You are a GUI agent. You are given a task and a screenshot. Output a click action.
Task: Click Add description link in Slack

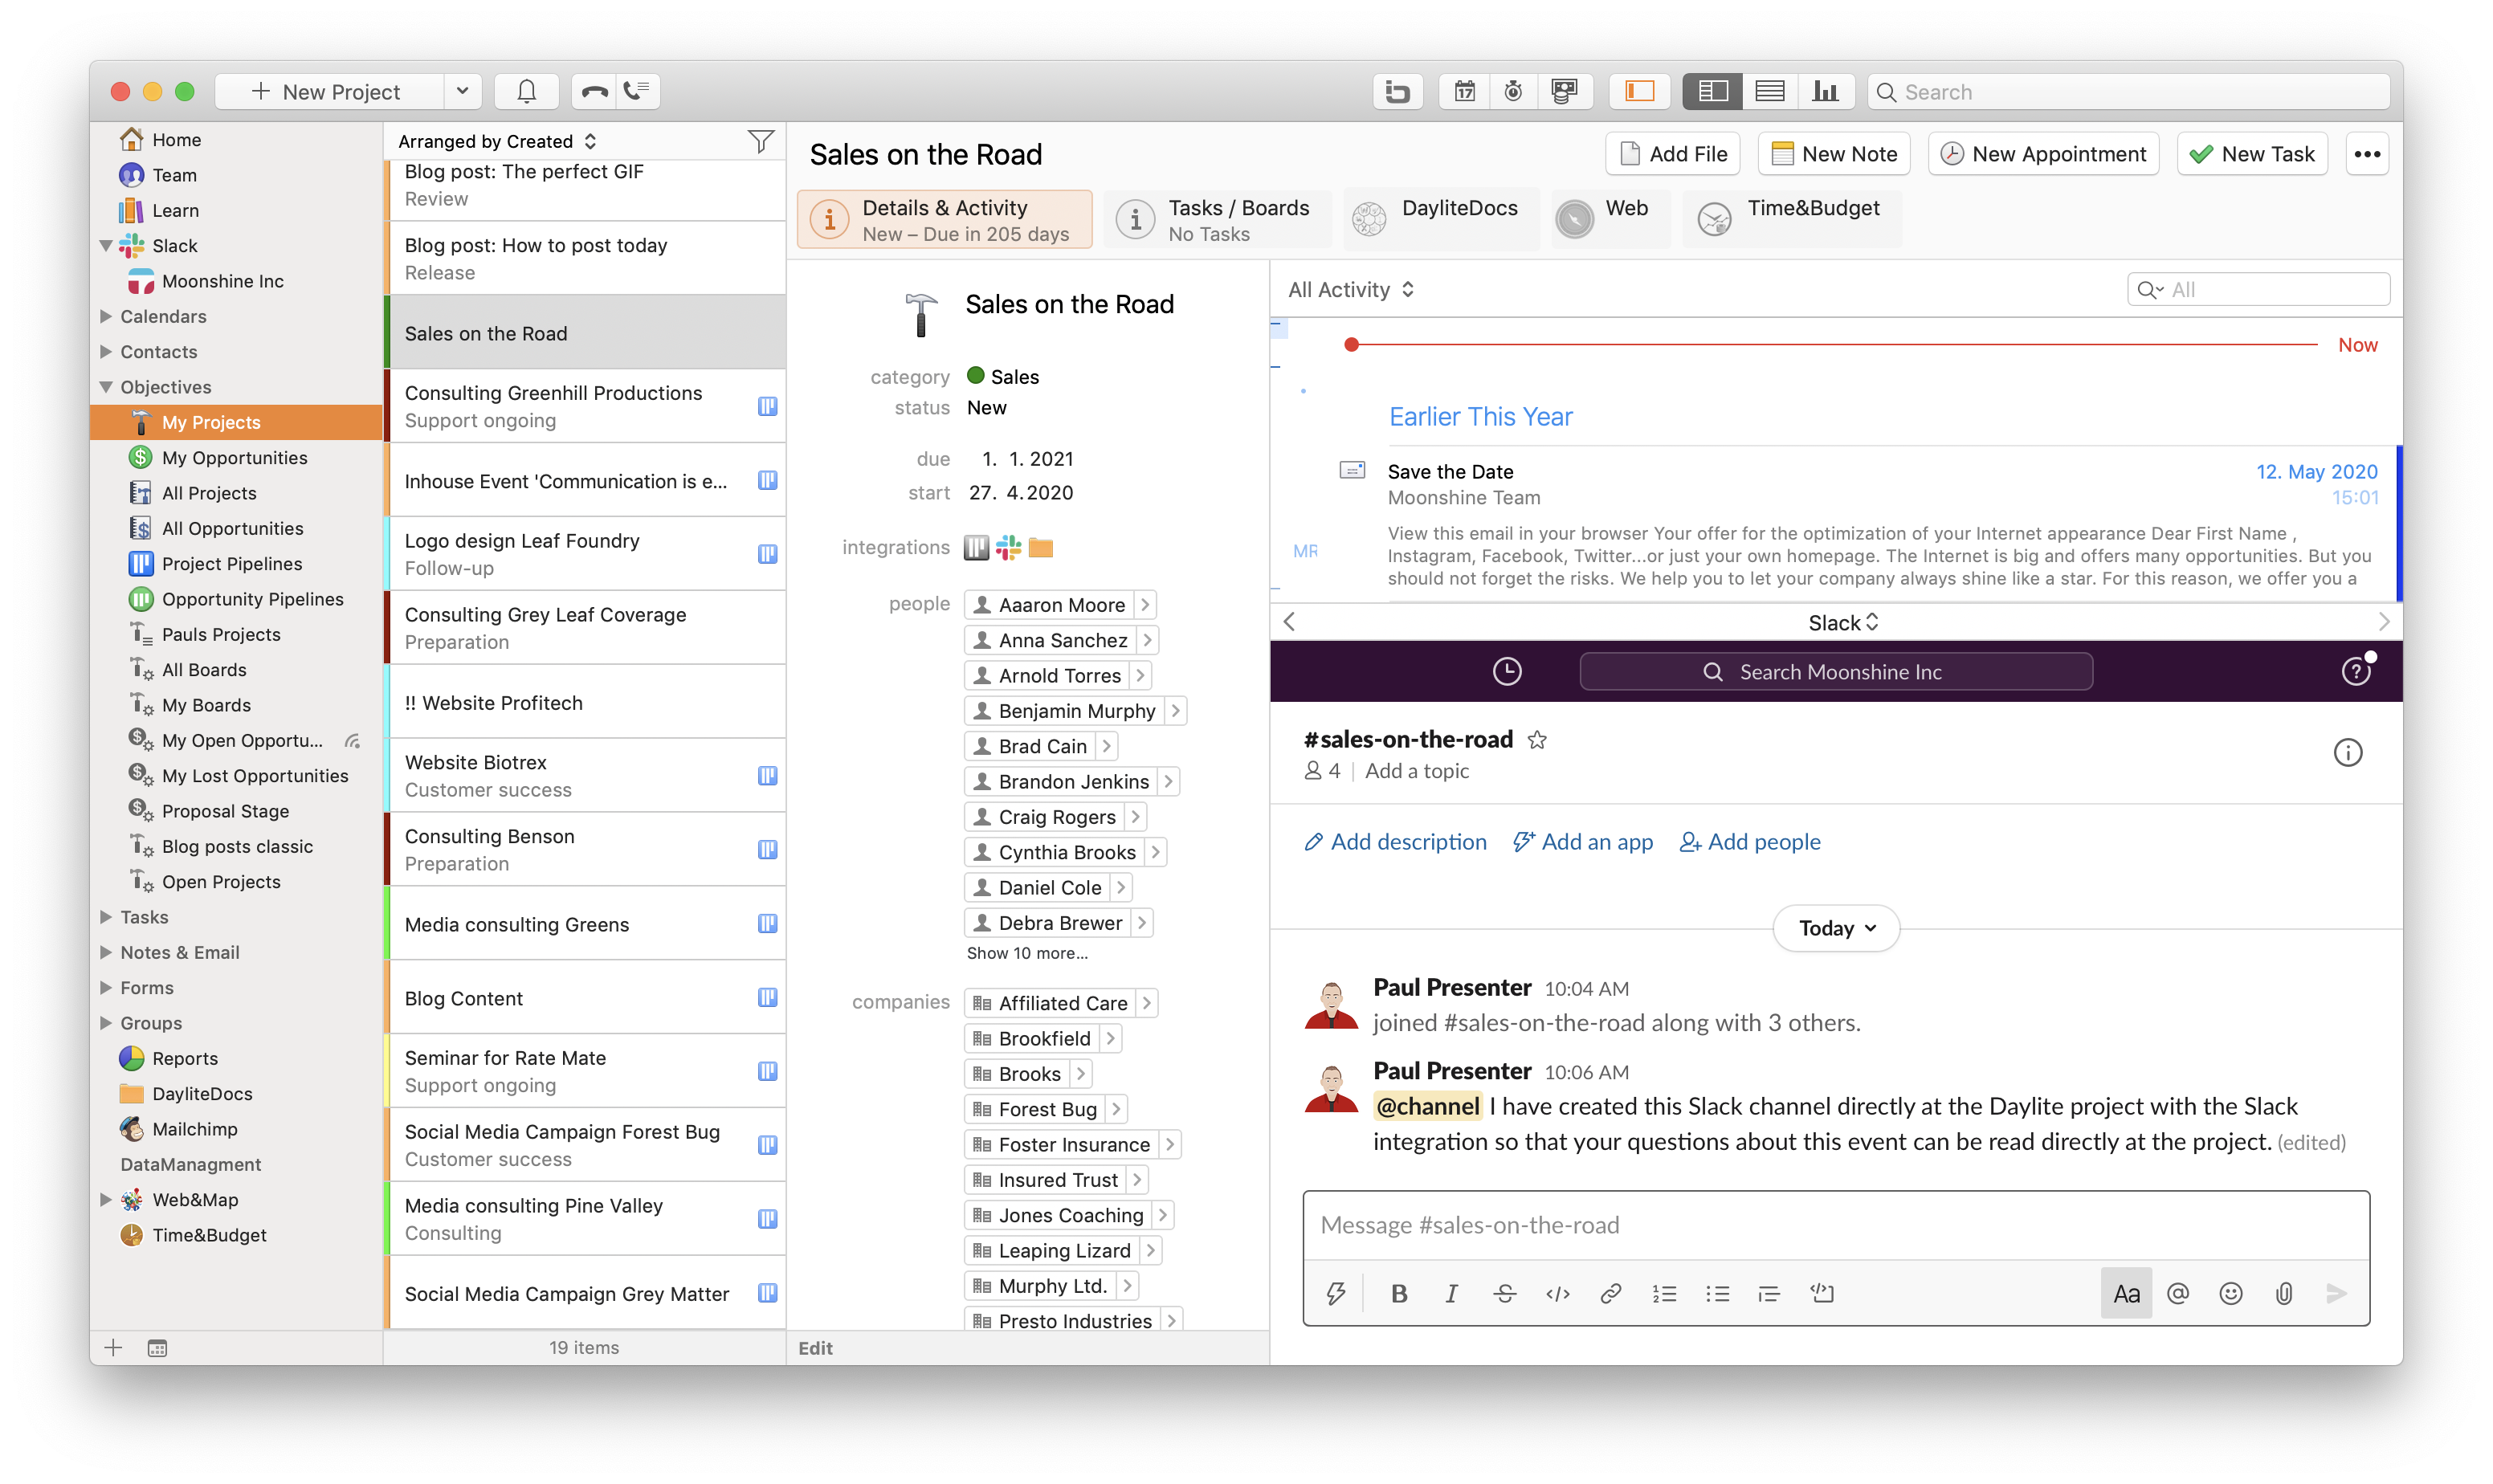1394,842
